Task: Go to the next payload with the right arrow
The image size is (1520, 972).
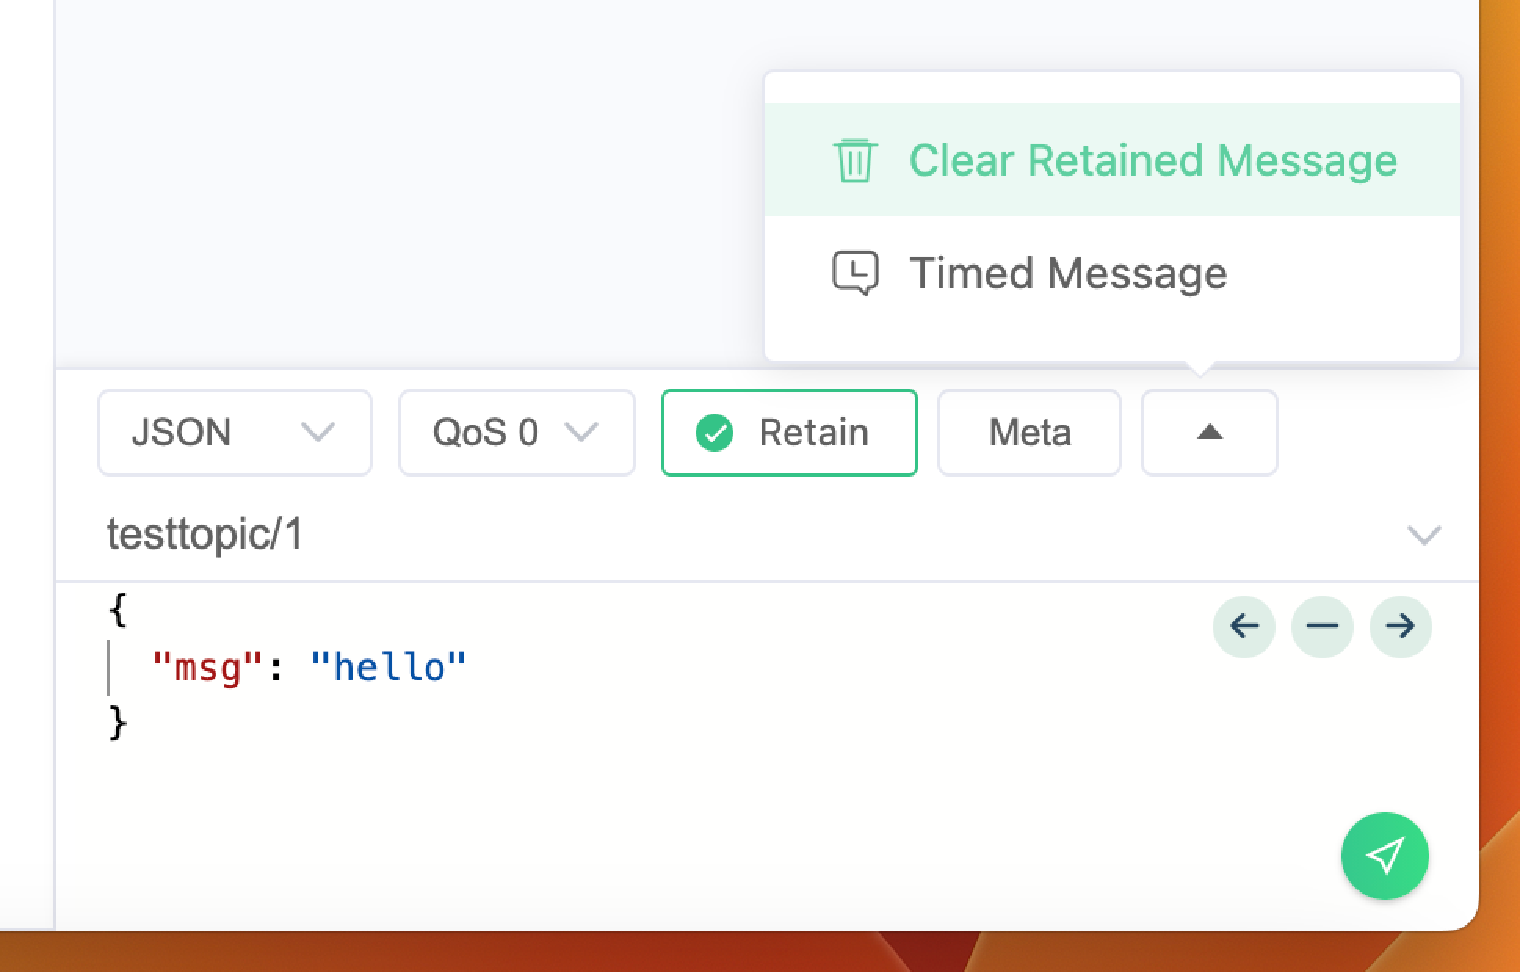Action: tap(1400, 626)
